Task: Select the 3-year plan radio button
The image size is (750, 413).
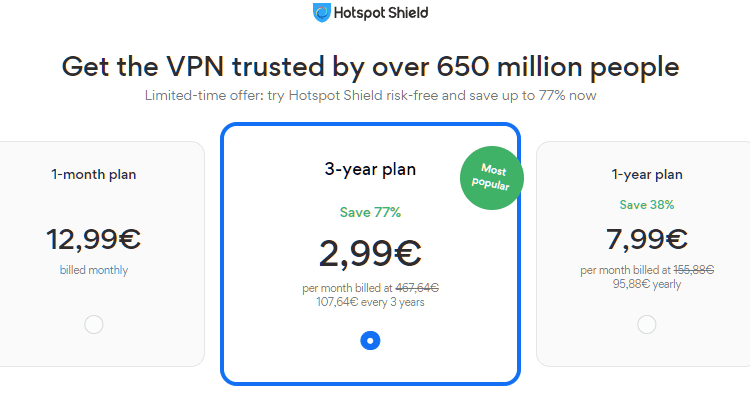Action: [x=370, y=341]
